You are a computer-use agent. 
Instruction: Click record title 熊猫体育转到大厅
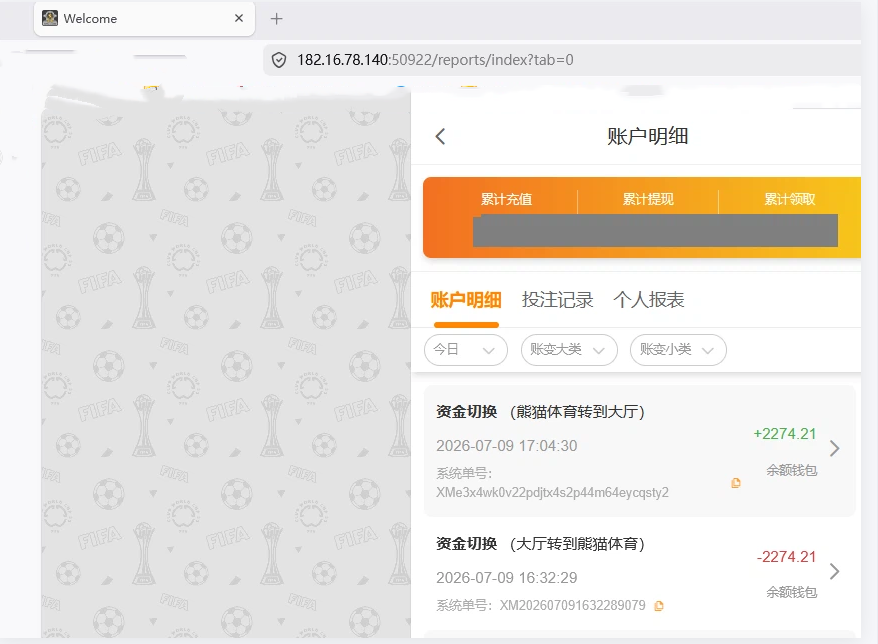pyautogui.click(x=577, y=412)
